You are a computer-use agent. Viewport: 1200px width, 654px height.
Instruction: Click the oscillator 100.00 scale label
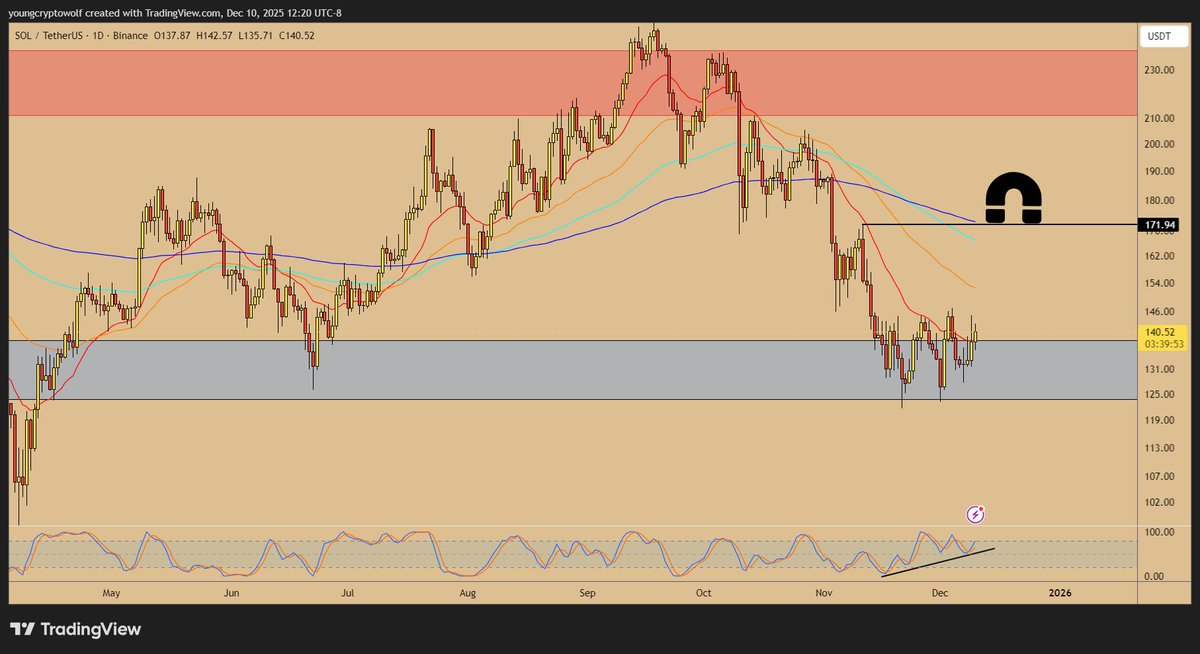click(1160, 533)
